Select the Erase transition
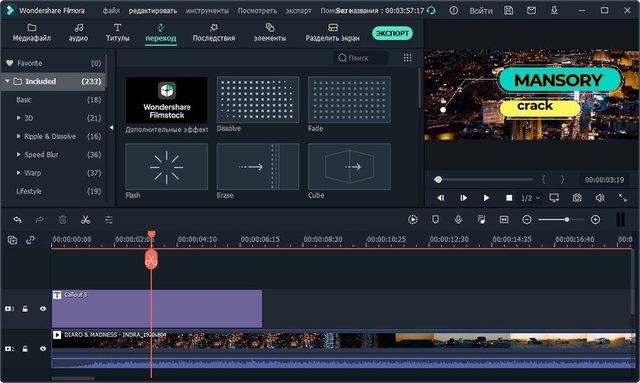640x383 pixels. point(258,167)
